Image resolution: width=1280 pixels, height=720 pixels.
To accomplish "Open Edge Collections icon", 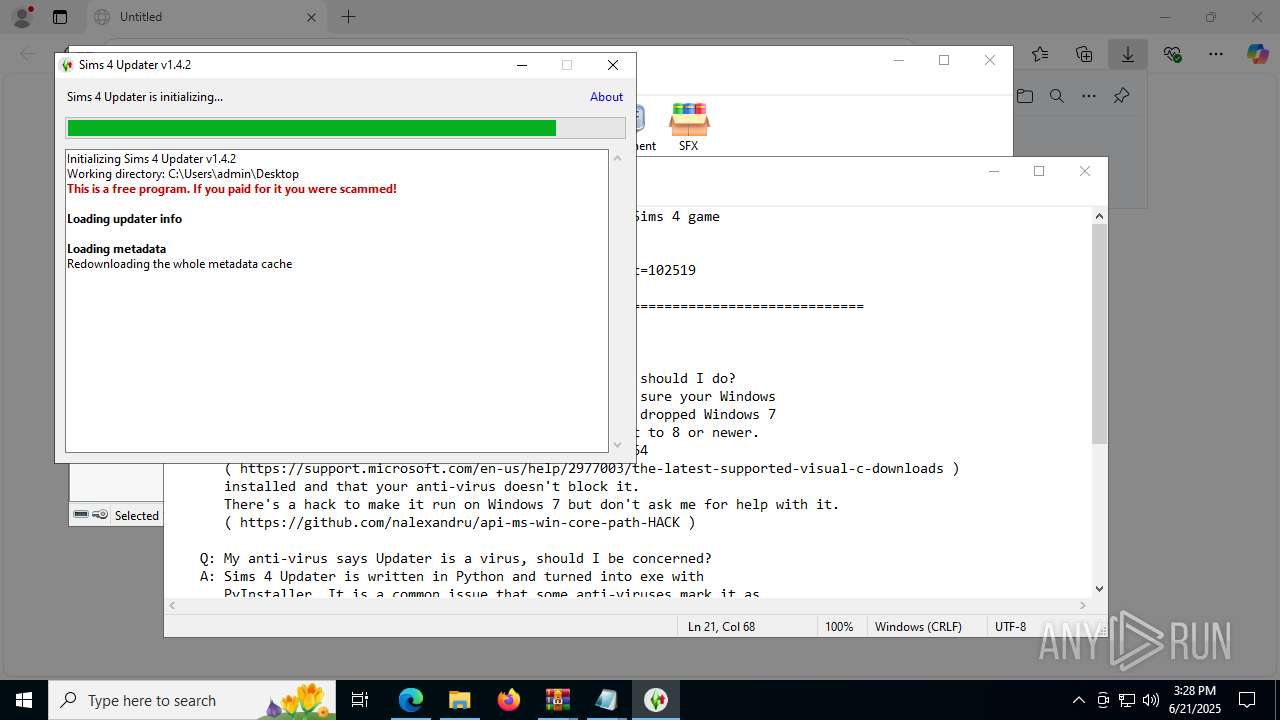I will (1084, 54).
